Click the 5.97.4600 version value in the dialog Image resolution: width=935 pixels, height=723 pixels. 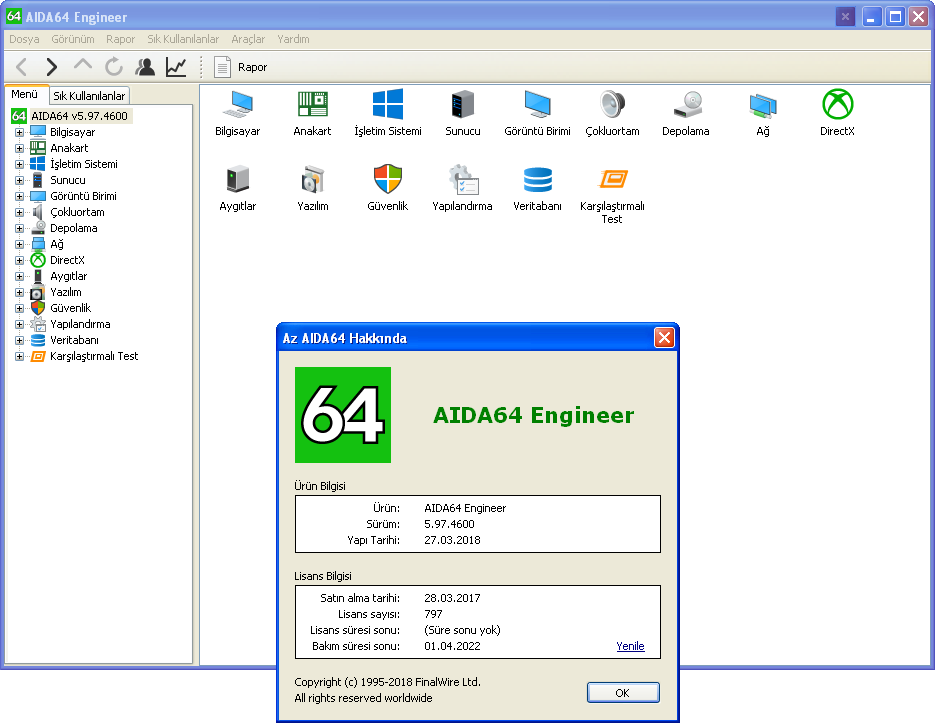[x=450, y=524]
